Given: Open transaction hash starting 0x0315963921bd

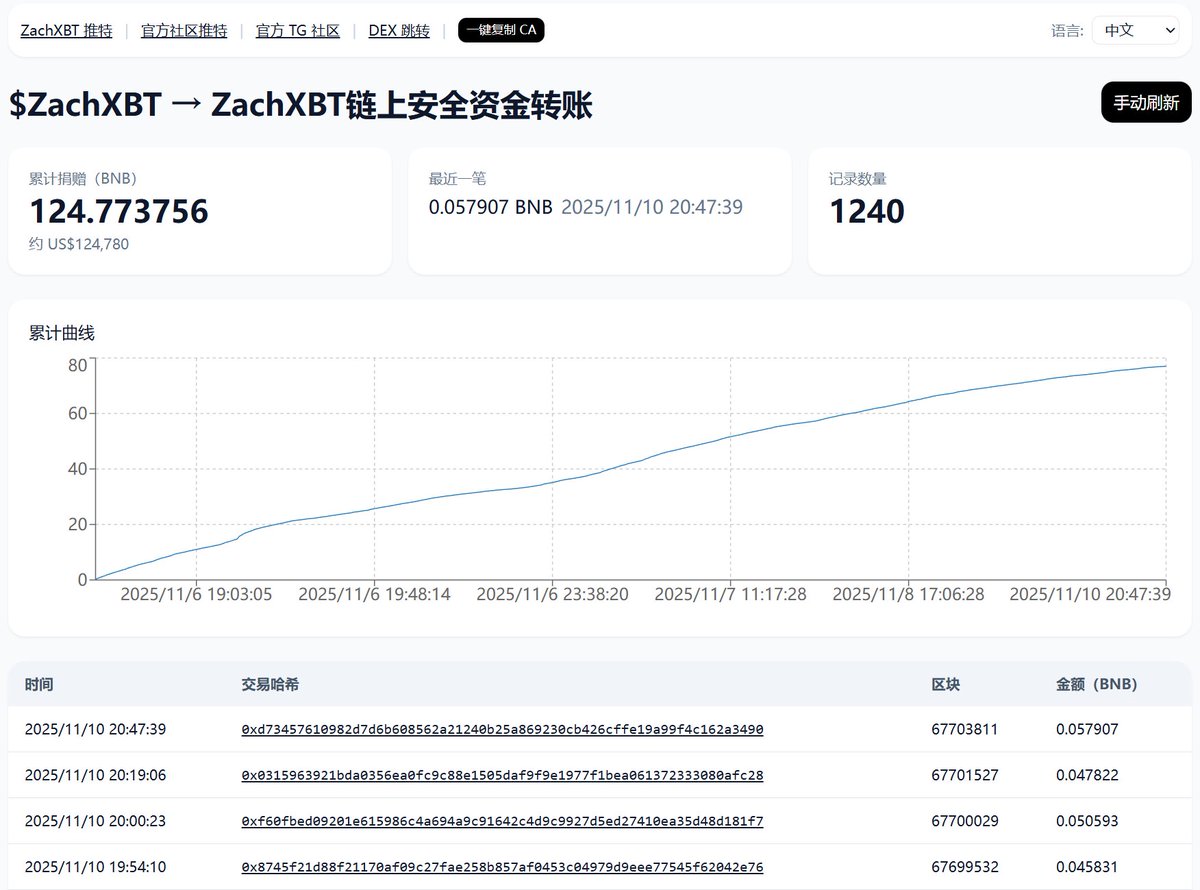Looking at the screenshot, I should pos(502,775).
